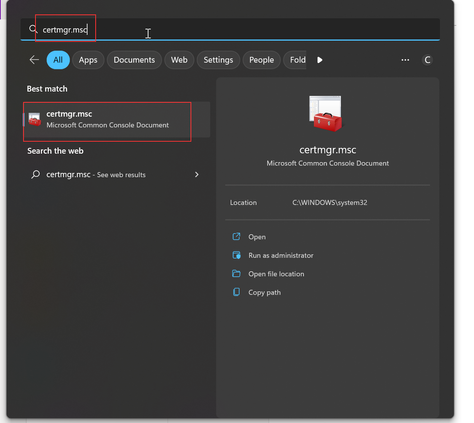Click the search input field containing certmgr.msc
Screen dimensions: 474x423
point(230,29)
